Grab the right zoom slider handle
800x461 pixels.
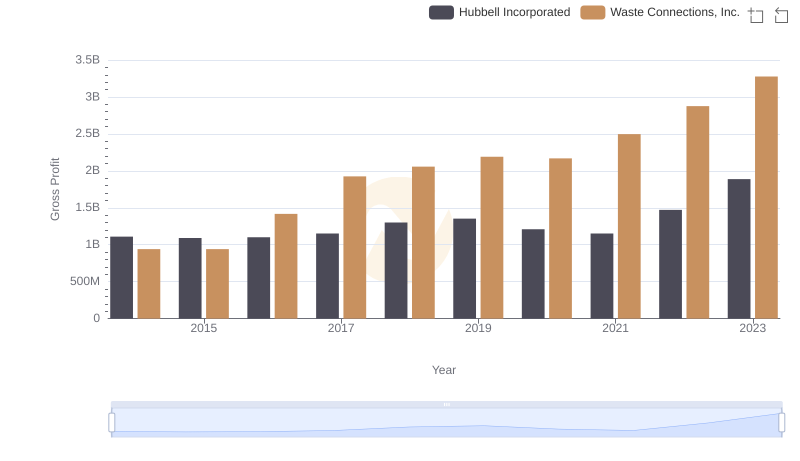coord(781,422)
